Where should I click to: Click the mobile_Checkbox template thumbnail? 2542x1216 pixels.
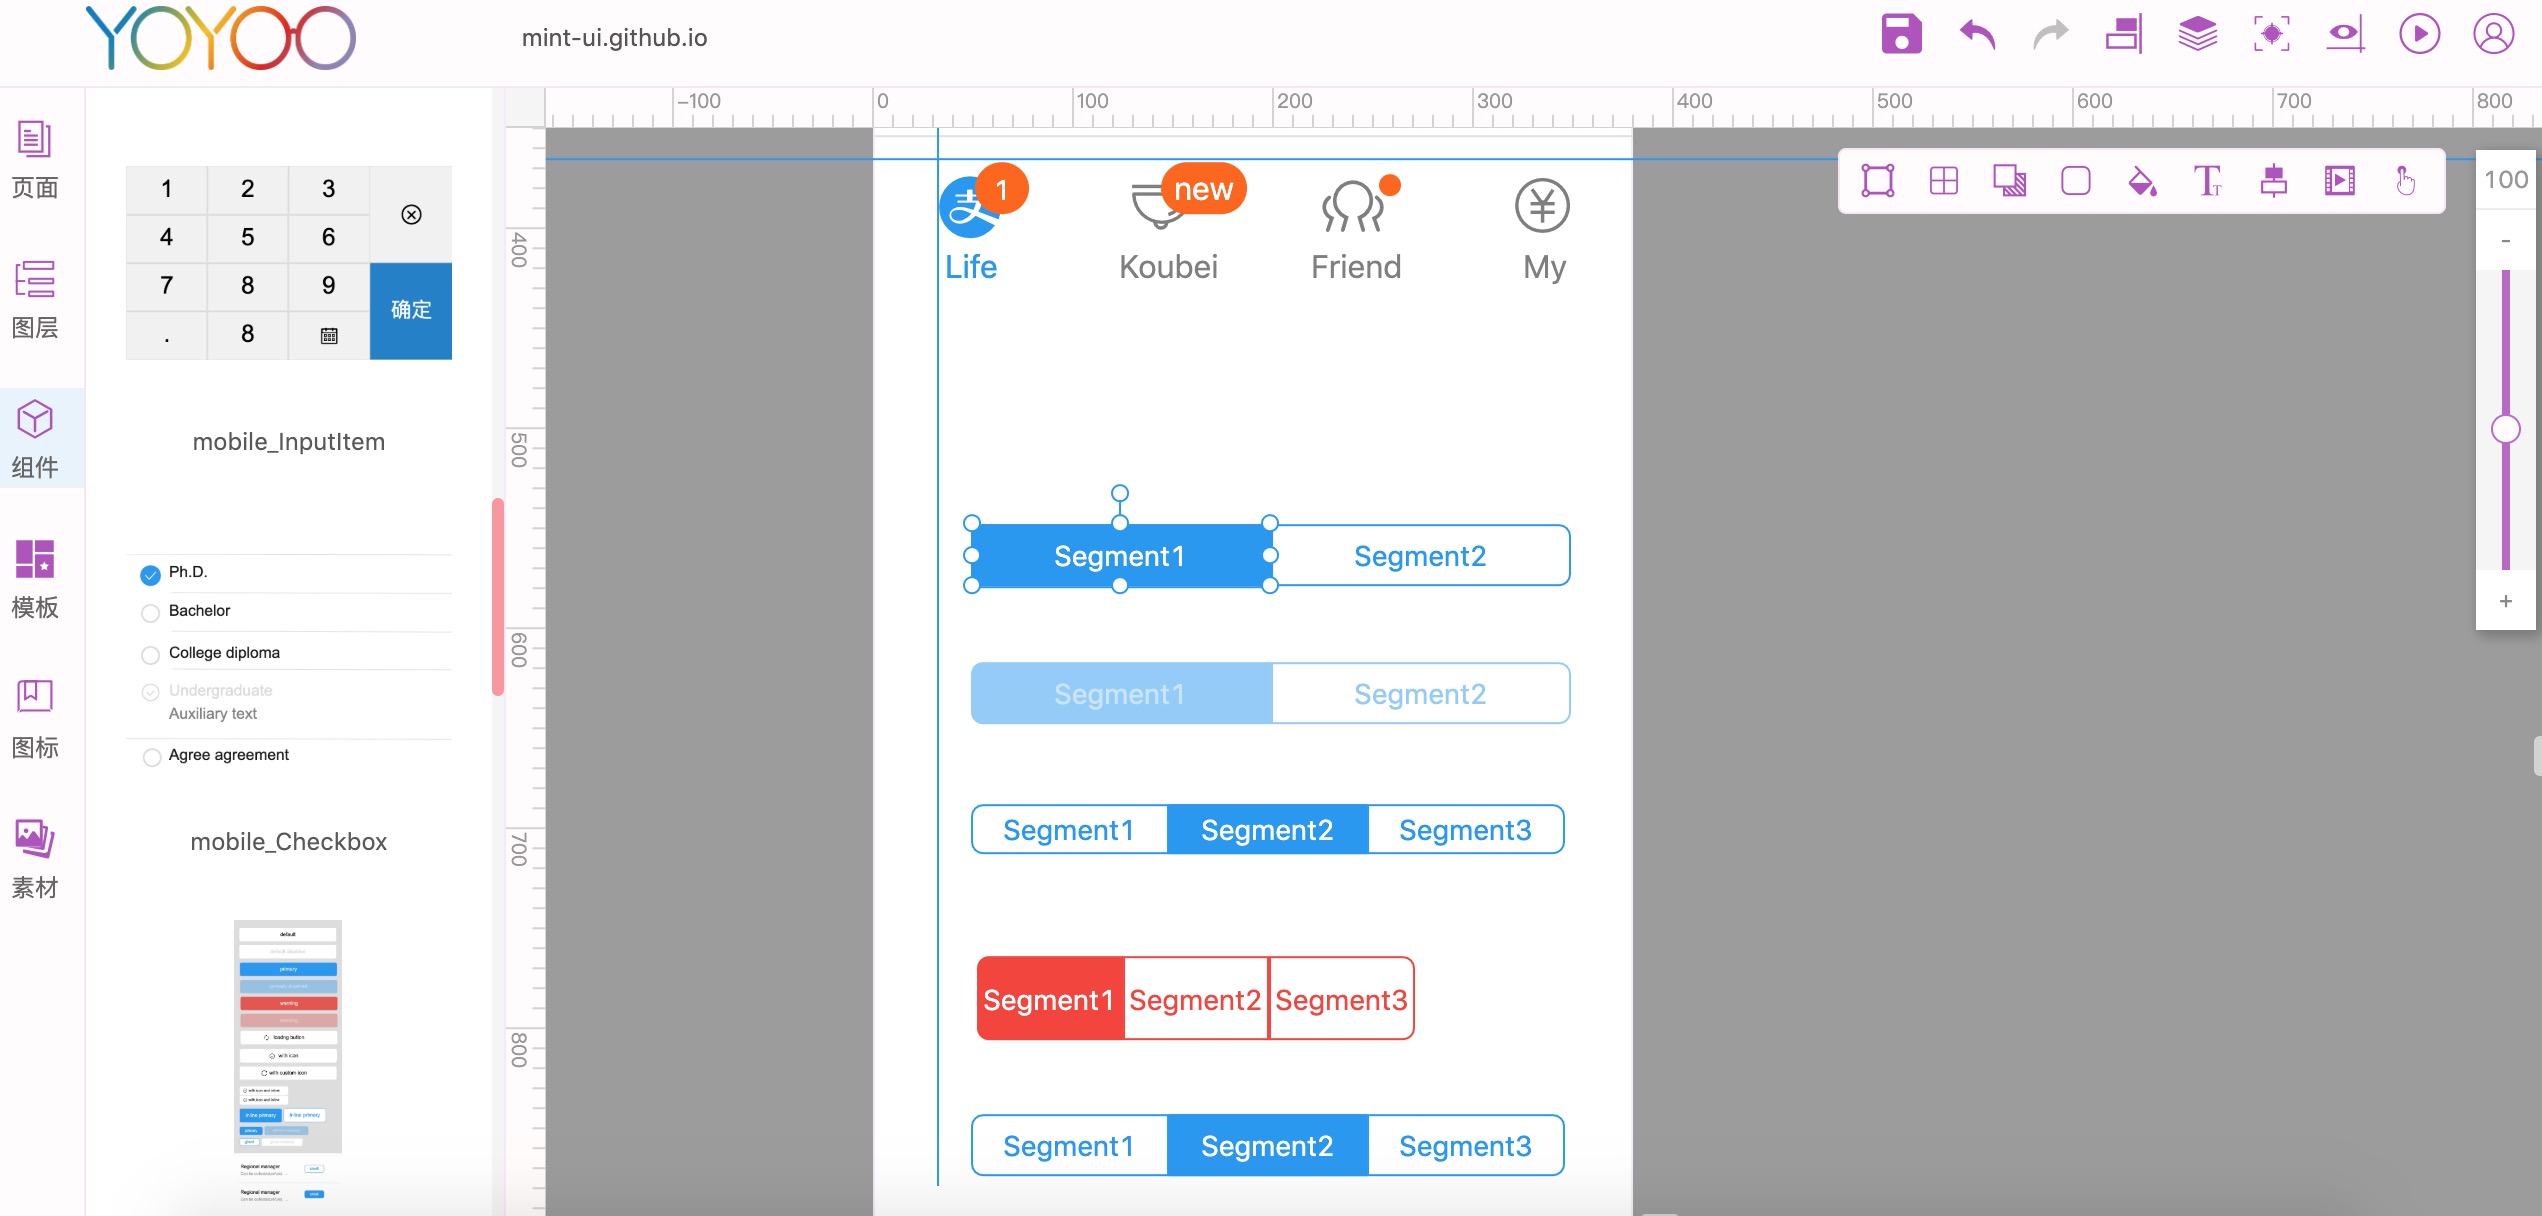[x=289, y=1055]
